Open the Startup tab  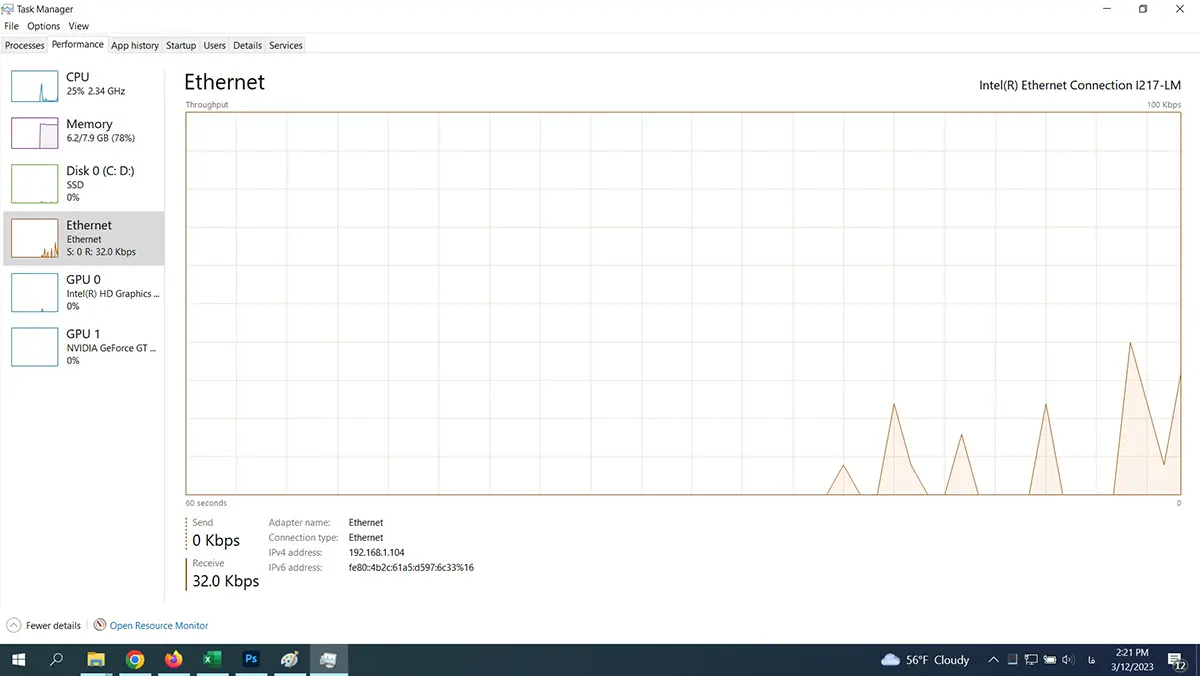[x=181, y=45]
